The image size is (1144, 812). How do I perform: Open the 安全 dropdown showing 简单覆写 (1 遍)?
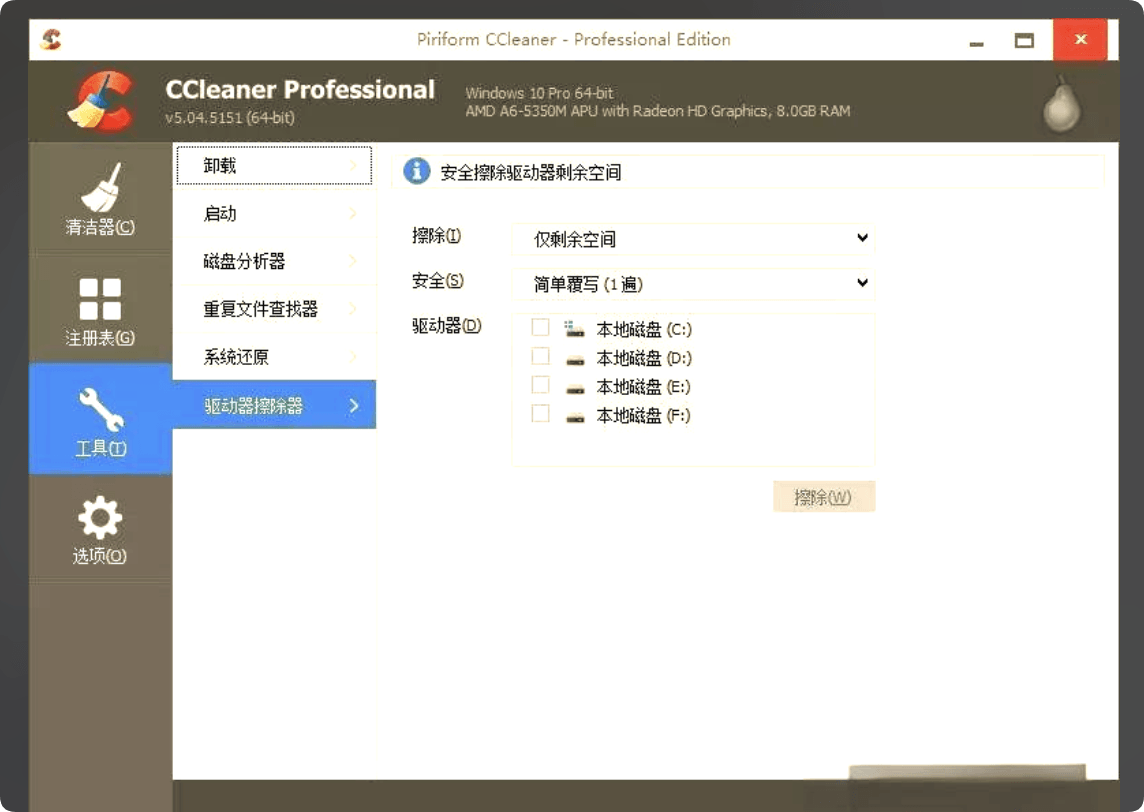point(692,284)
